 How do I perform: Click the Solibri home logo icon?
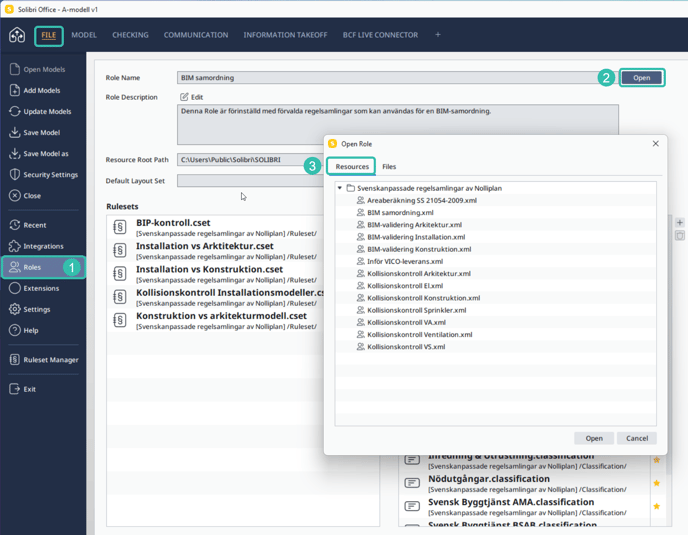tap(17, 35)
